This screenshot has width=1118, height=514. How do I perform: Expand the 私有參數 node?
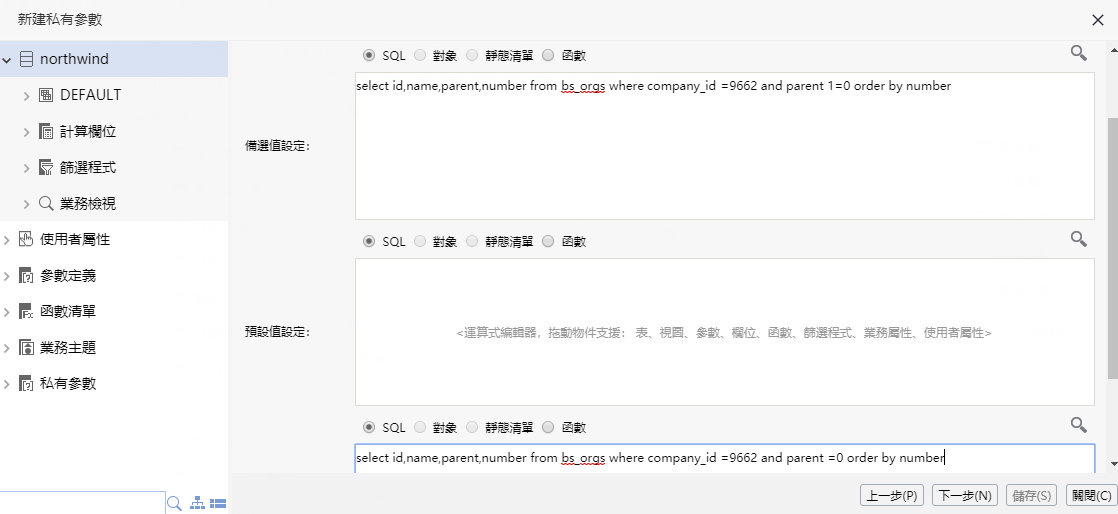point(7,384)
